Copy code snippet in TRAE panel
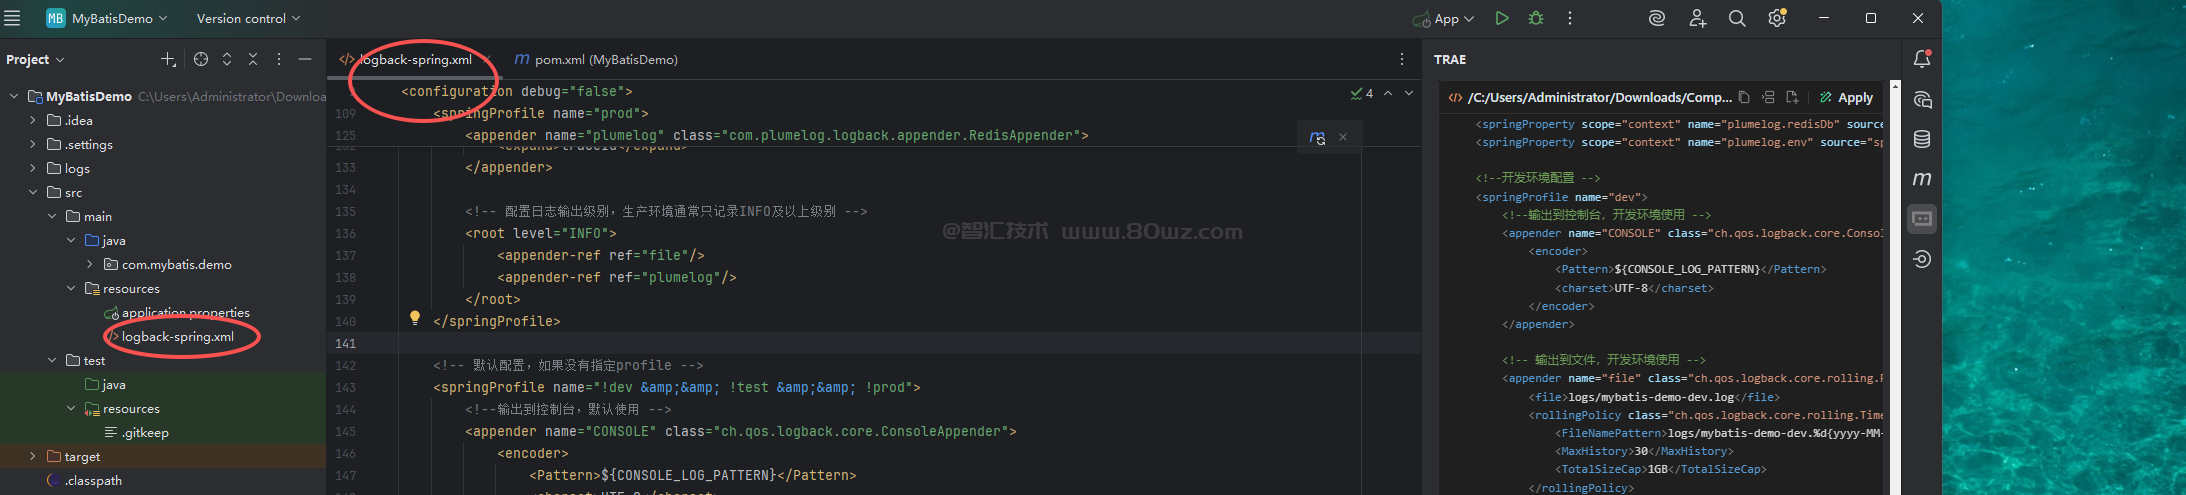The width and height of the screenshot is (2186, 495). 1744,97
